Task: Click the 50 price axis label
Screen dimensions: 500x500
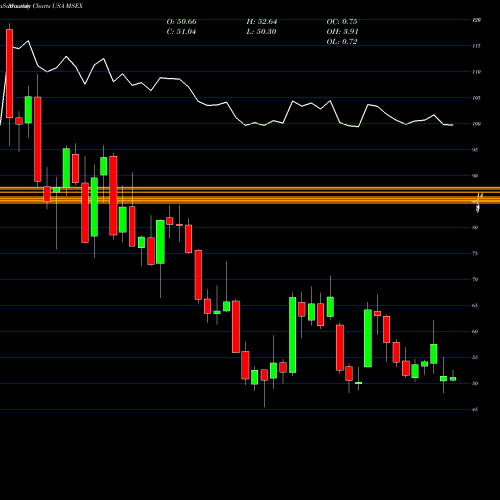Action: click(475, 383)
